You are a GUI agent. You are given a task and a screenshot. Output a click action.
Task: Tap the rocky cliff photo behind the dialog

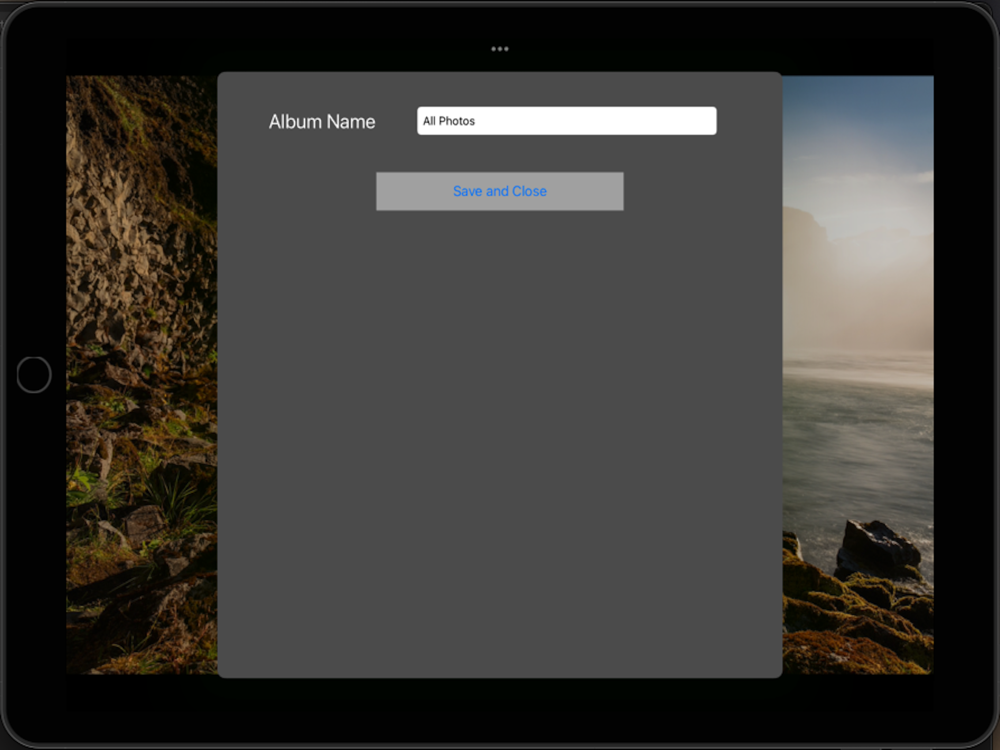click(142, 374)
